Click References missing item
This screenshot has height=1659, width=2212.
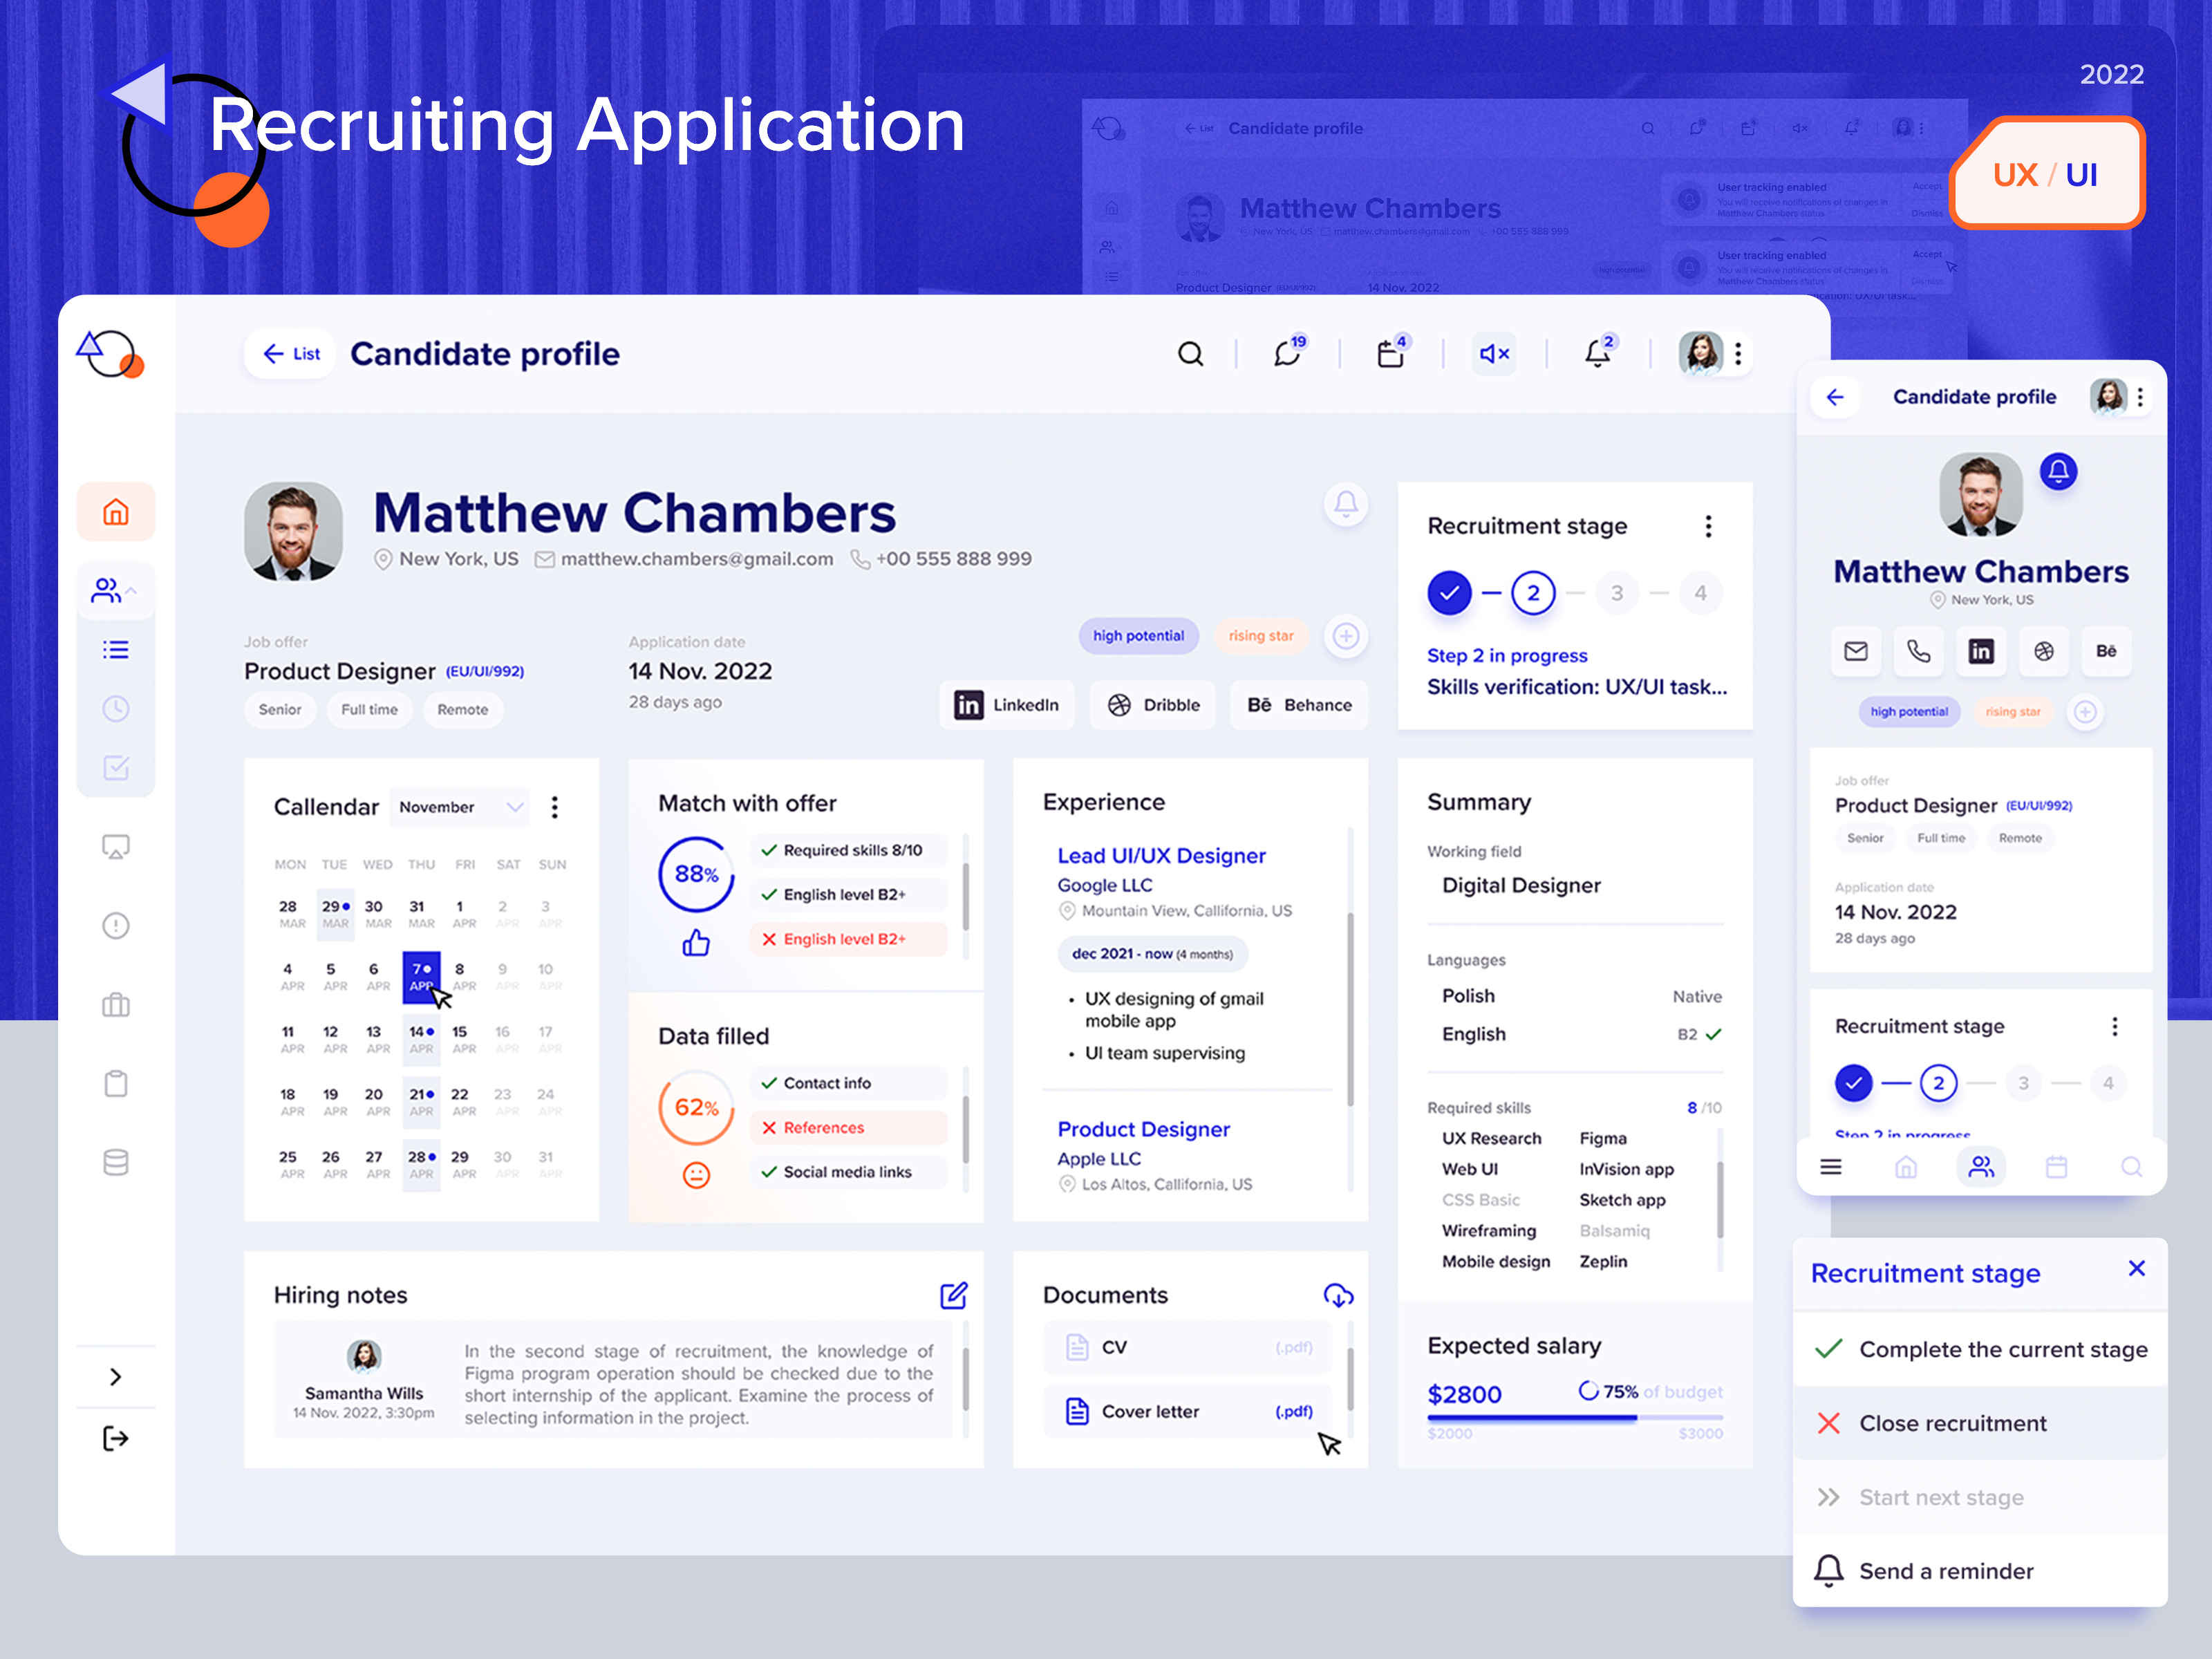[848, 1128]
